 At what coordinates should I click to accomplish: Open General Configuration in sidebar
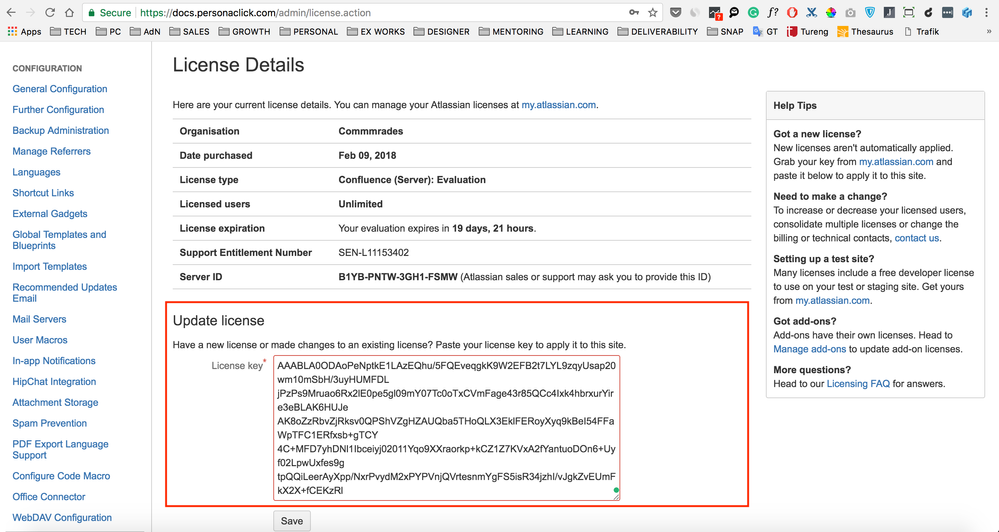60,89
